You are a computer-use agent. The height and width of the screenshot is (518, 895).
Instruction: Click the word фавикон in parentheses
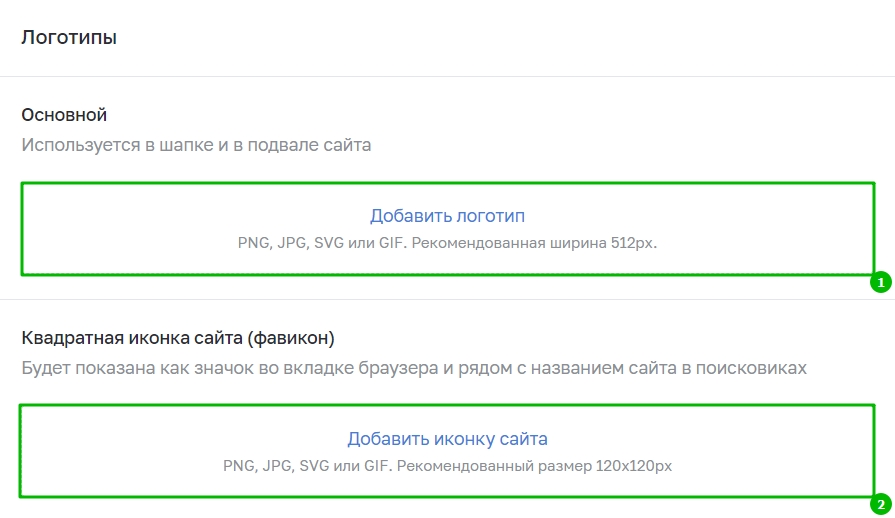tap(291, 338)
